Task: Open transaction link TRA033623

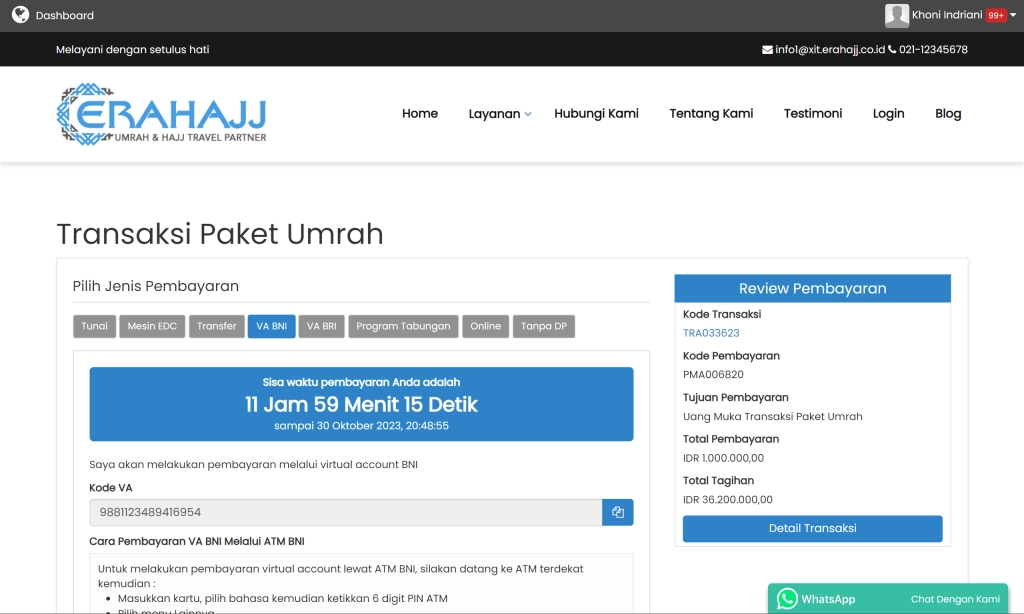Action: (711, 332)
